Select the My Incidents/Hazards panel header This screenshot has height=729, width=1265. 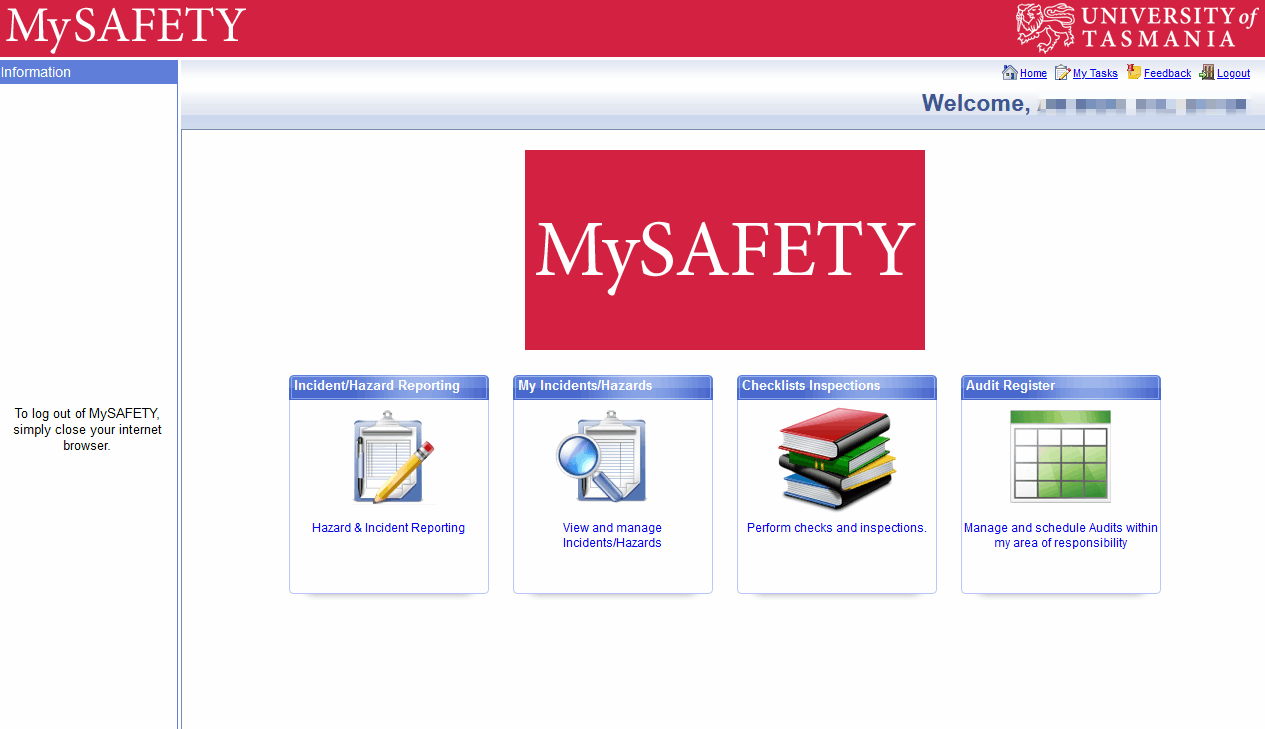pos(613,387)
